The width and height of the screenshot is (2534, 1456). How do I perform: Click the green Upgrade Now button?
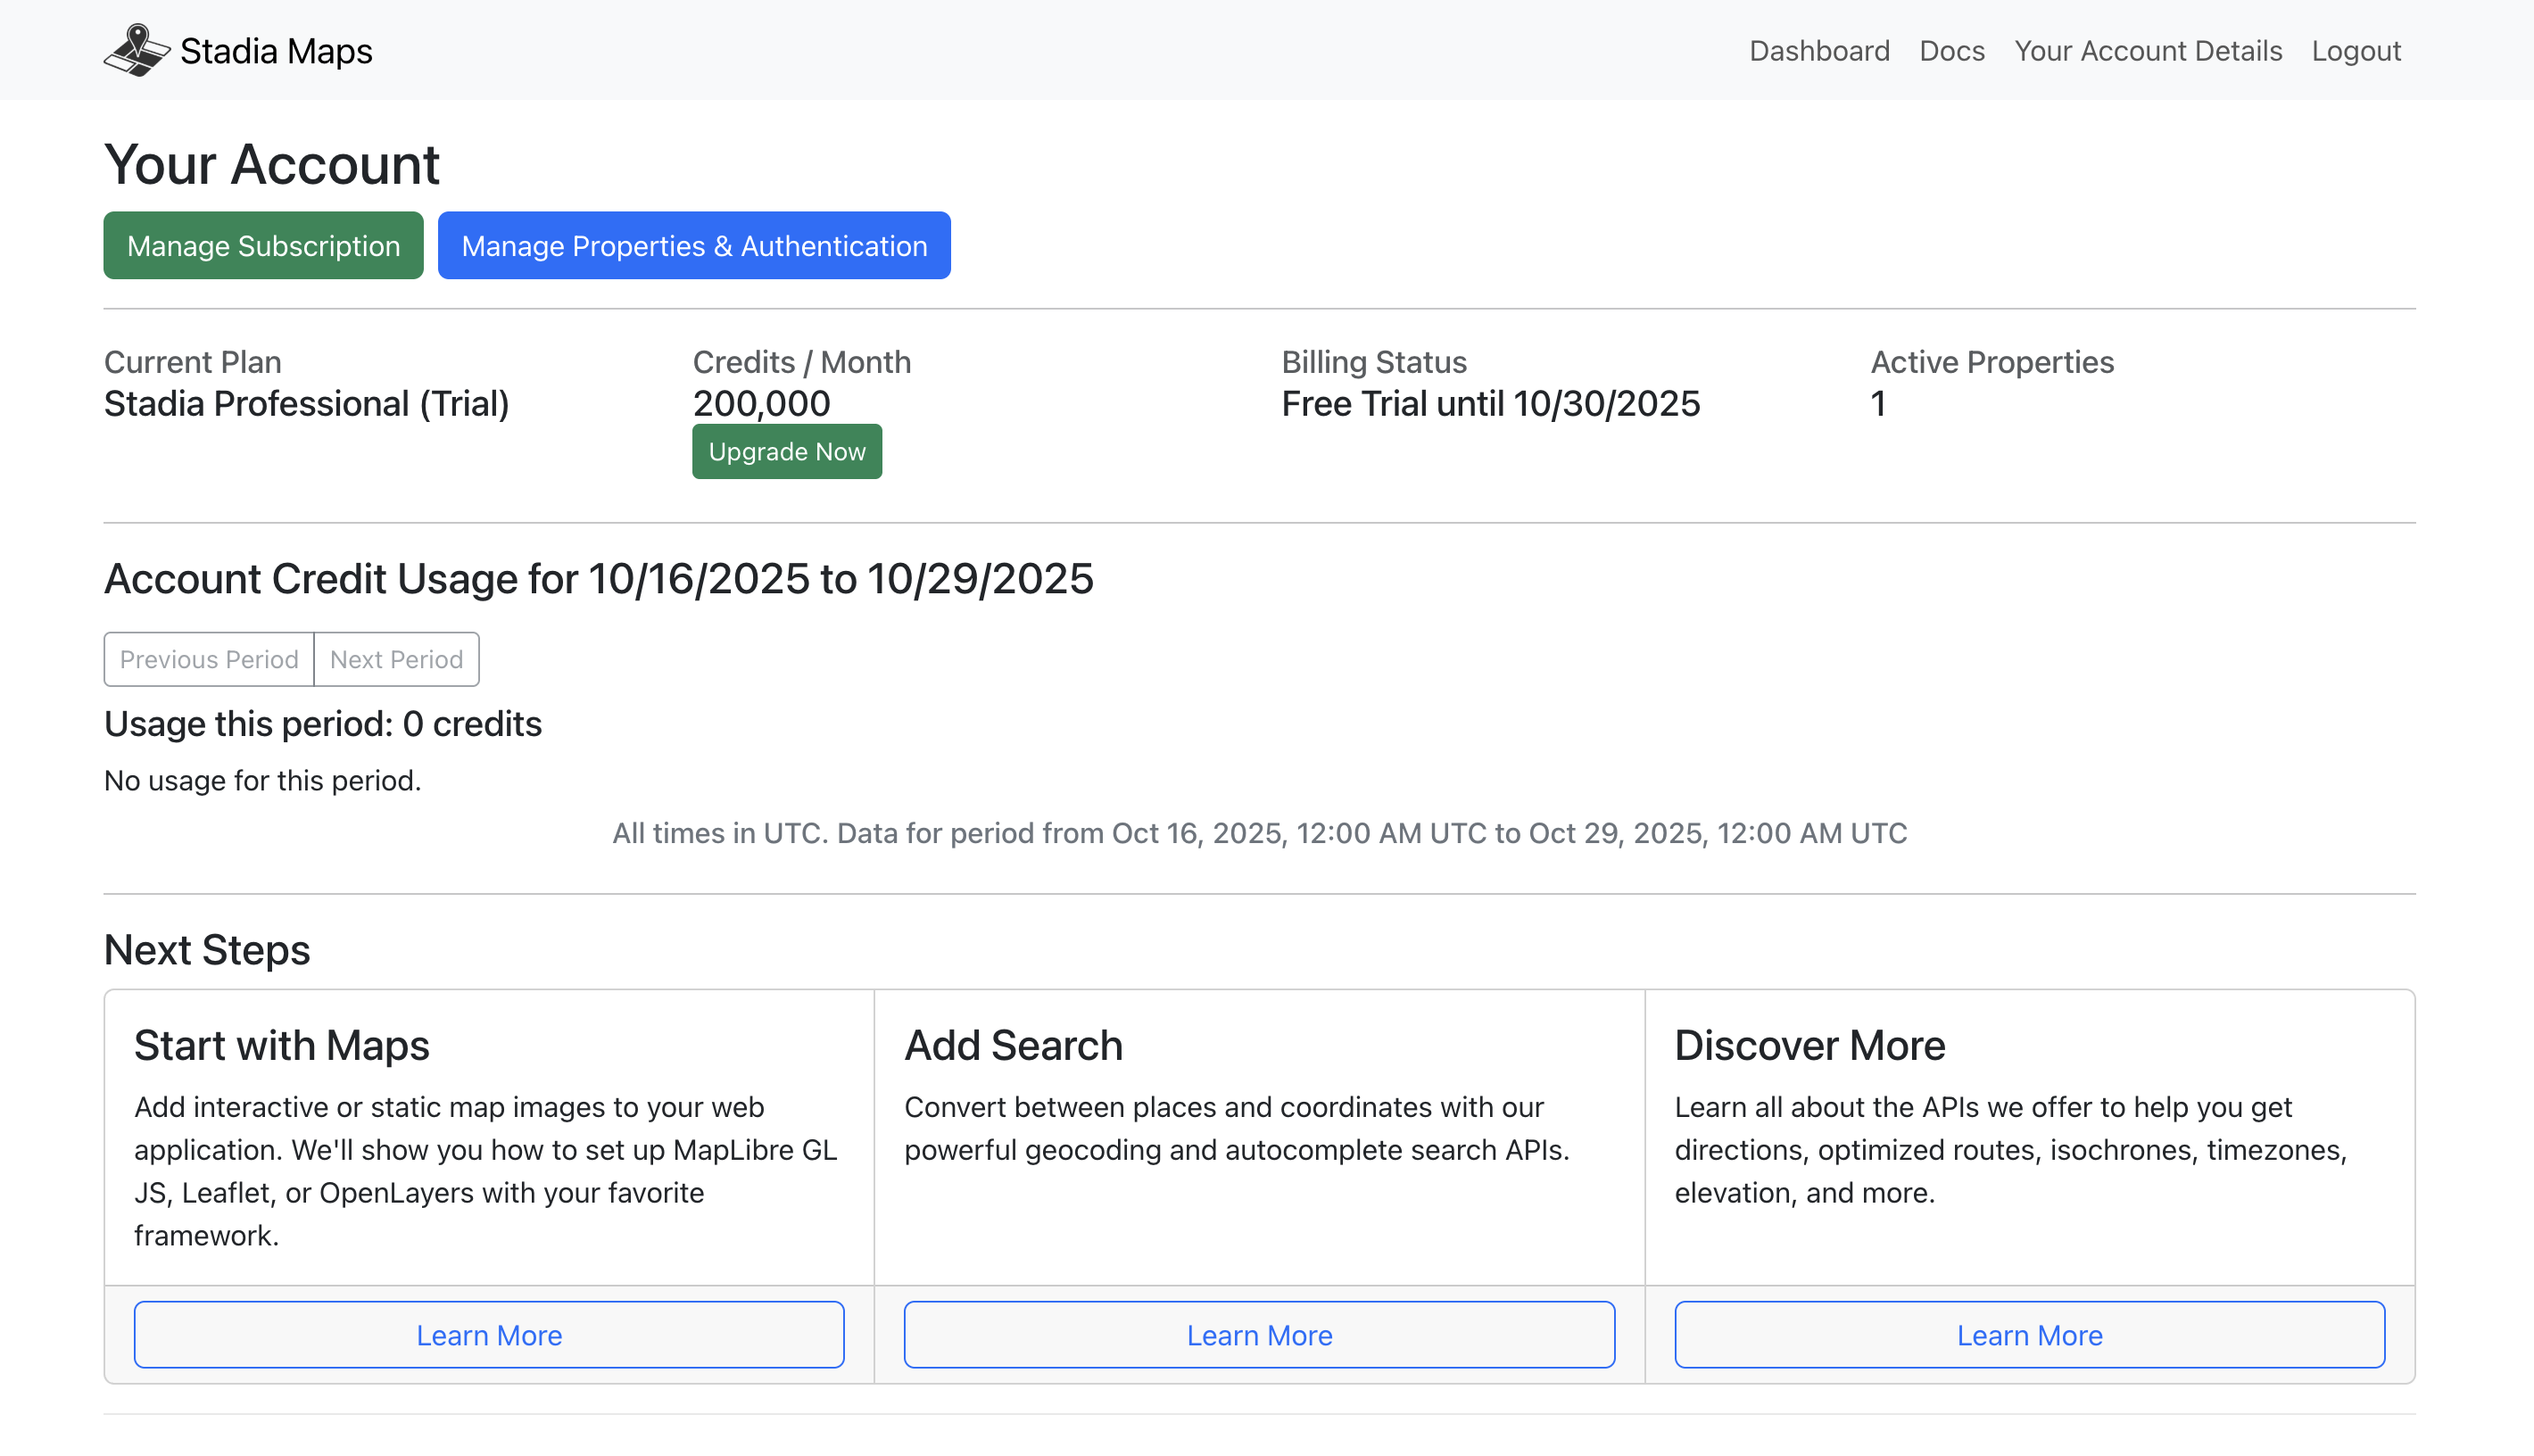pos(787,452)
